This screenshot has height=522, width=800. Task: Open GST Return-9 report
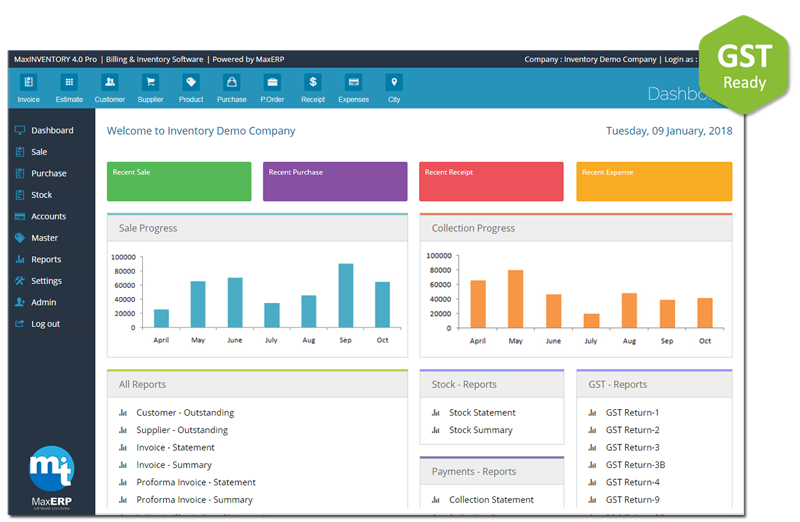(632, 500)
